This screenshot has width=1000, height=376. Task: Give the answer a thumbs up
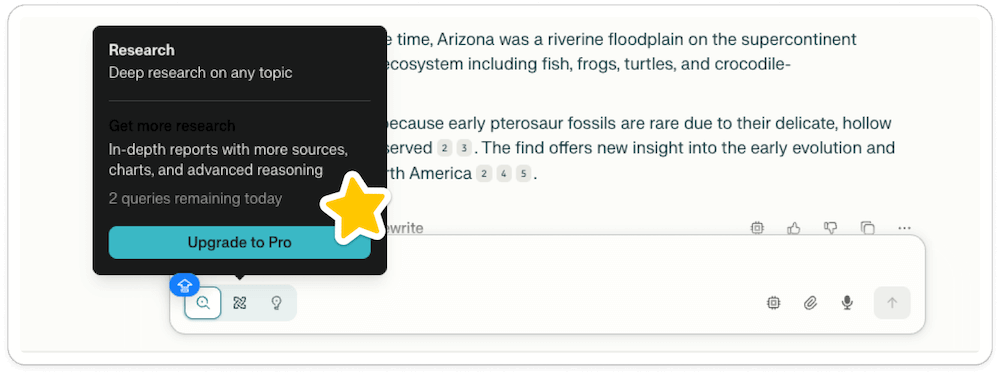793,228
